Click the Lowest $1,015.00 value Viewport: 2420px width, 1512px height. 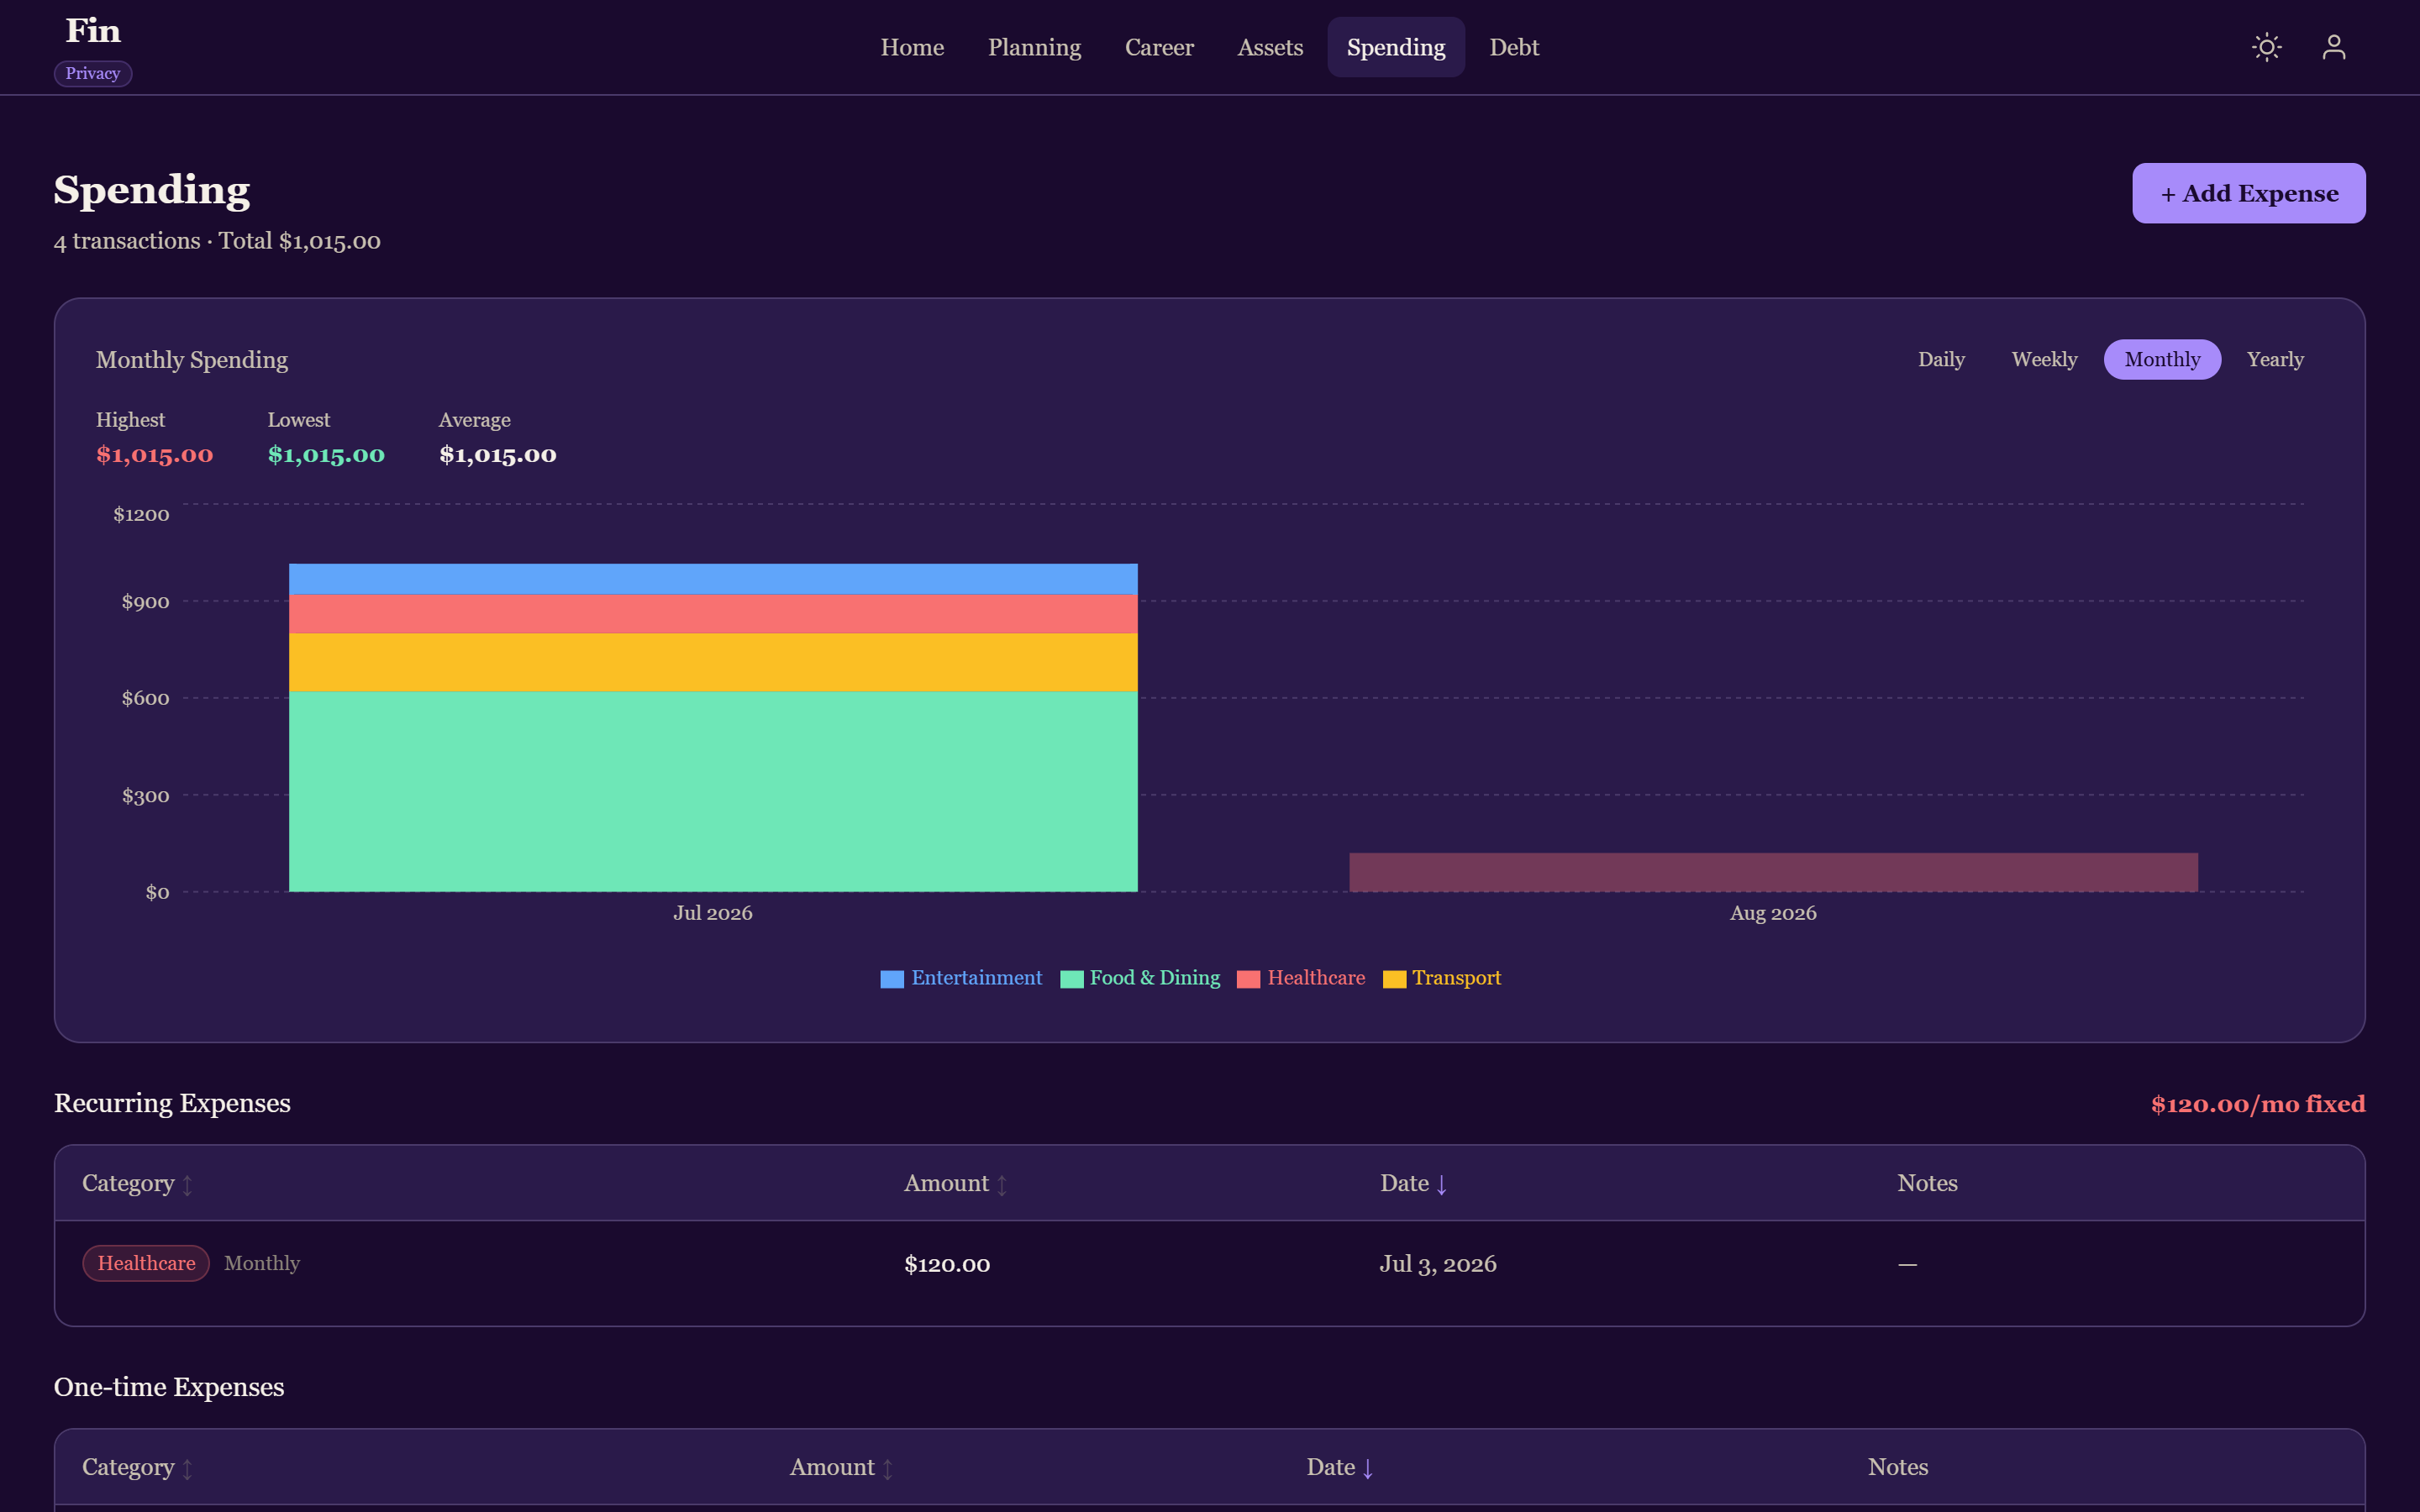(x=326, y=455)
